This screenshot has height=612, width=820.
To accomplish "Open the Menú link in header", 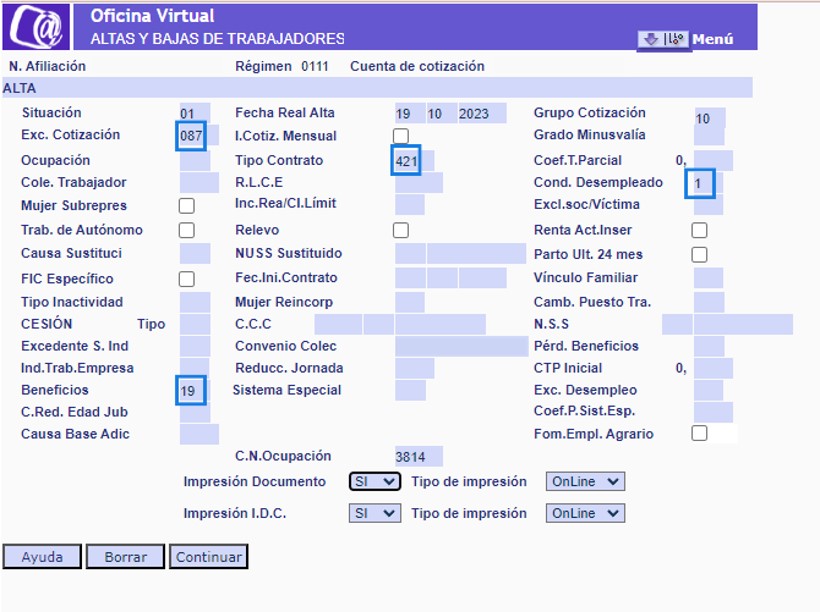I will coord(713,39).
